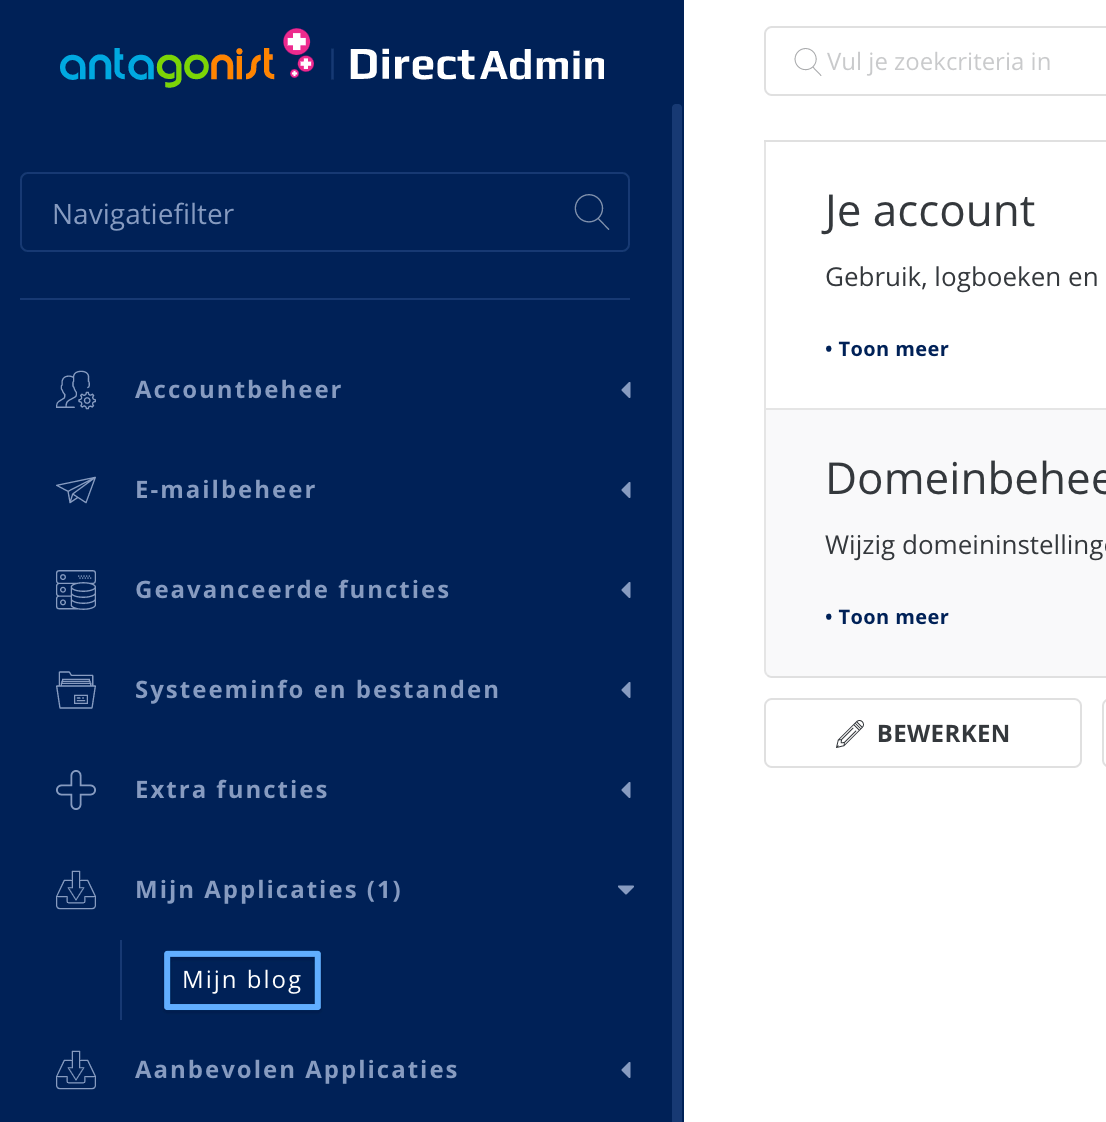The height and width of the screenshot is (1122, 1106).
Task: Open Mijn blog from the sidebar
Action: (241, 980)
